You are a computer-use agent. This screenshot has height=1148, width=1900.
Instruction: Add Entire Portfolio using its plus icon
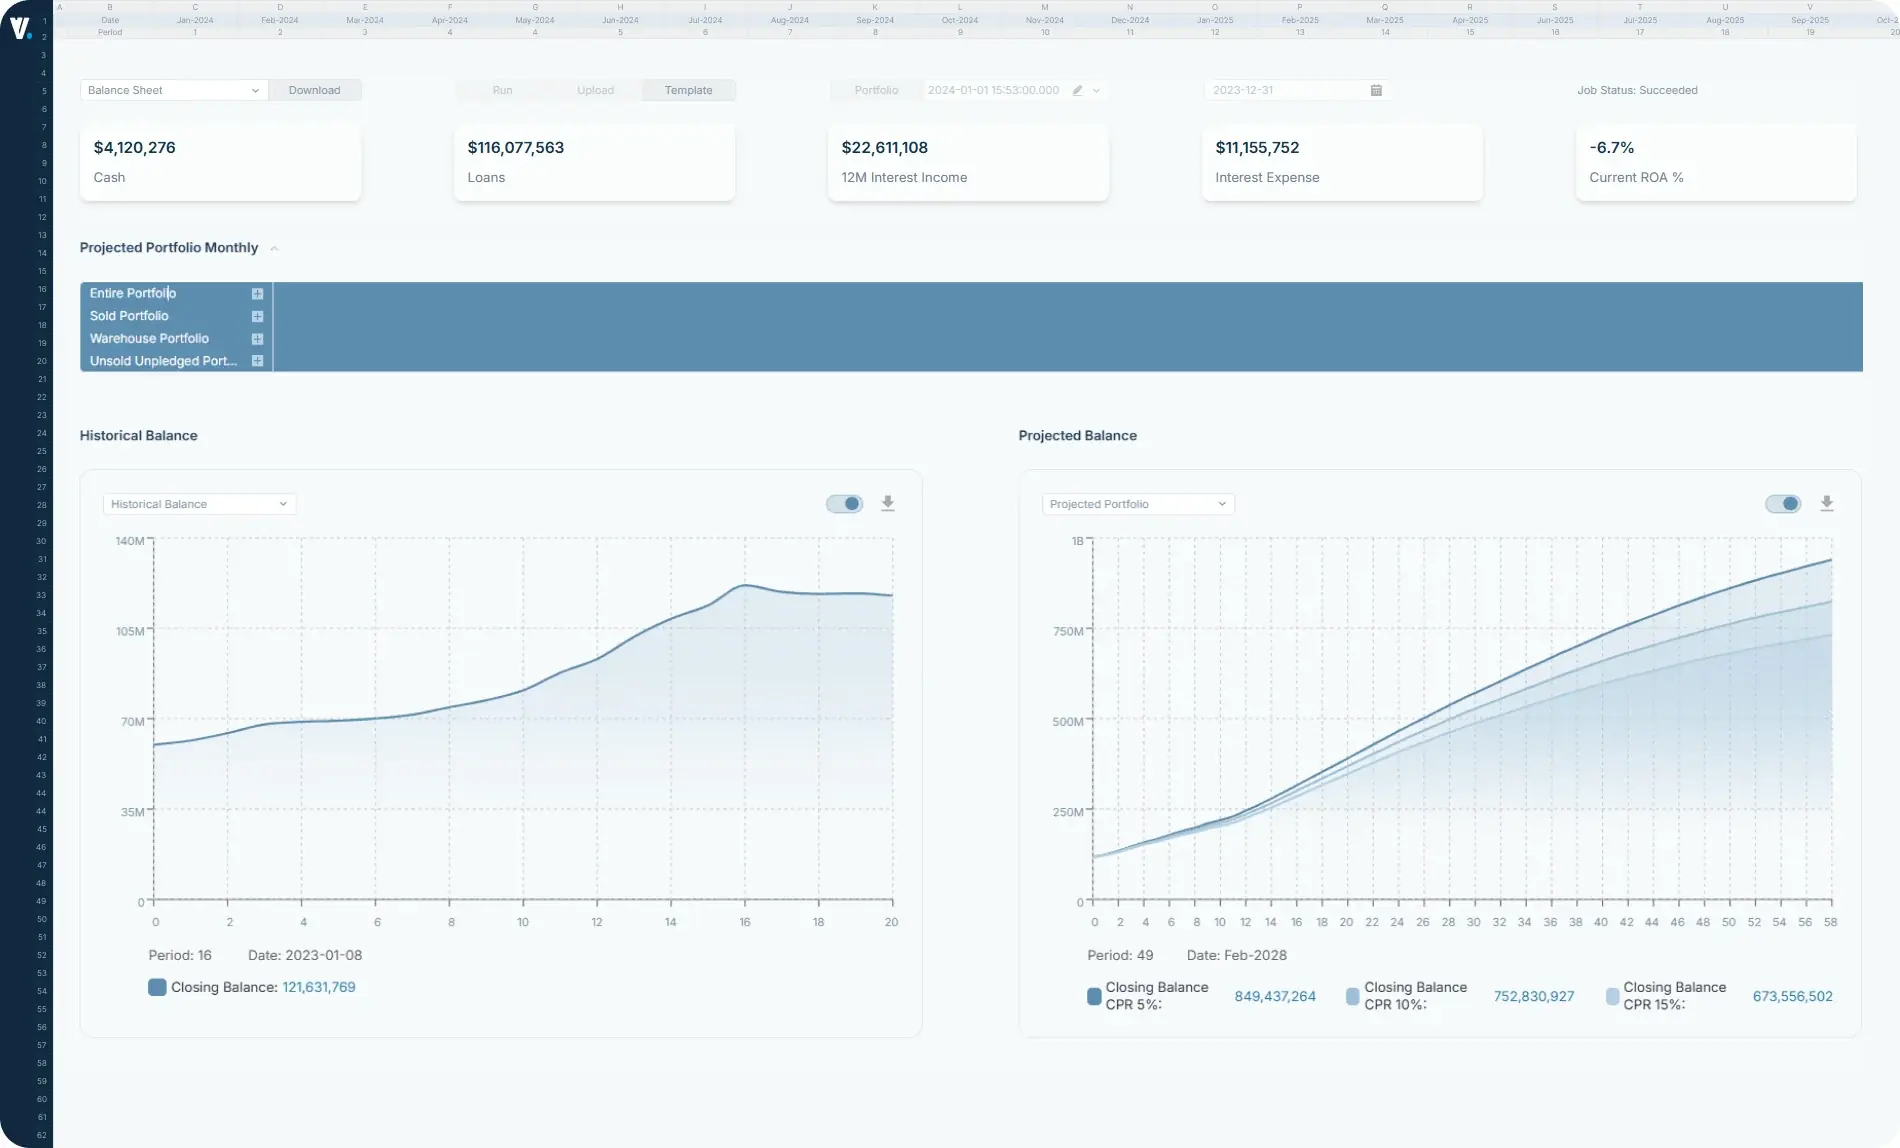257,293
